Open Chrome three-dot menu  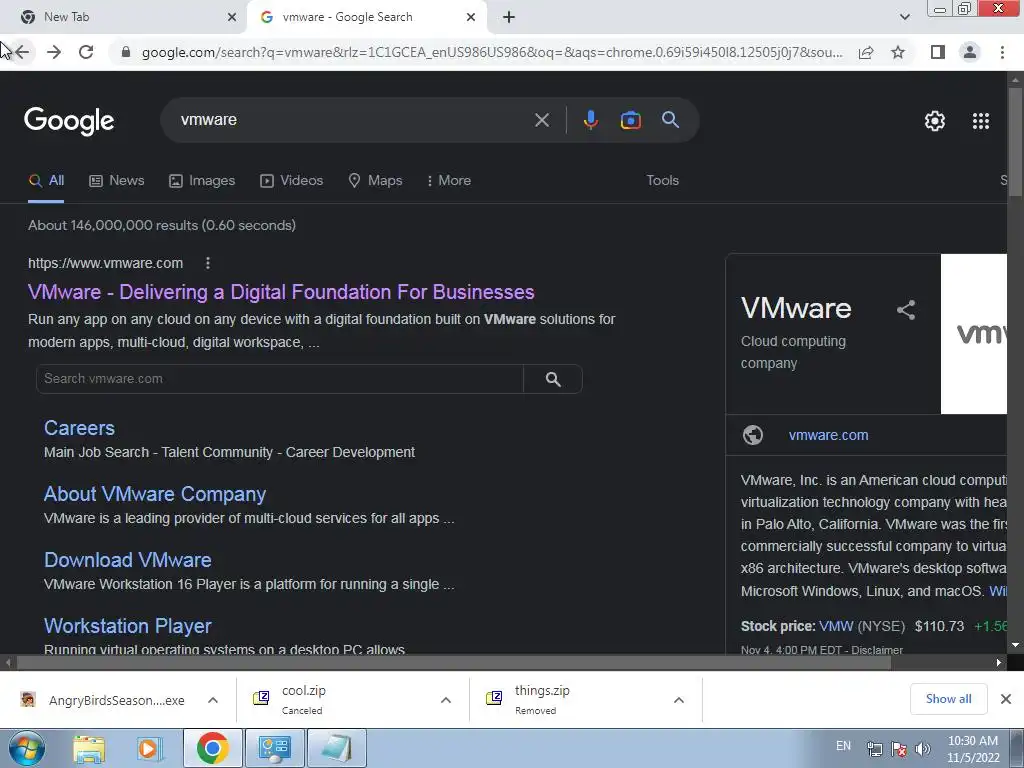point(1002,52)
